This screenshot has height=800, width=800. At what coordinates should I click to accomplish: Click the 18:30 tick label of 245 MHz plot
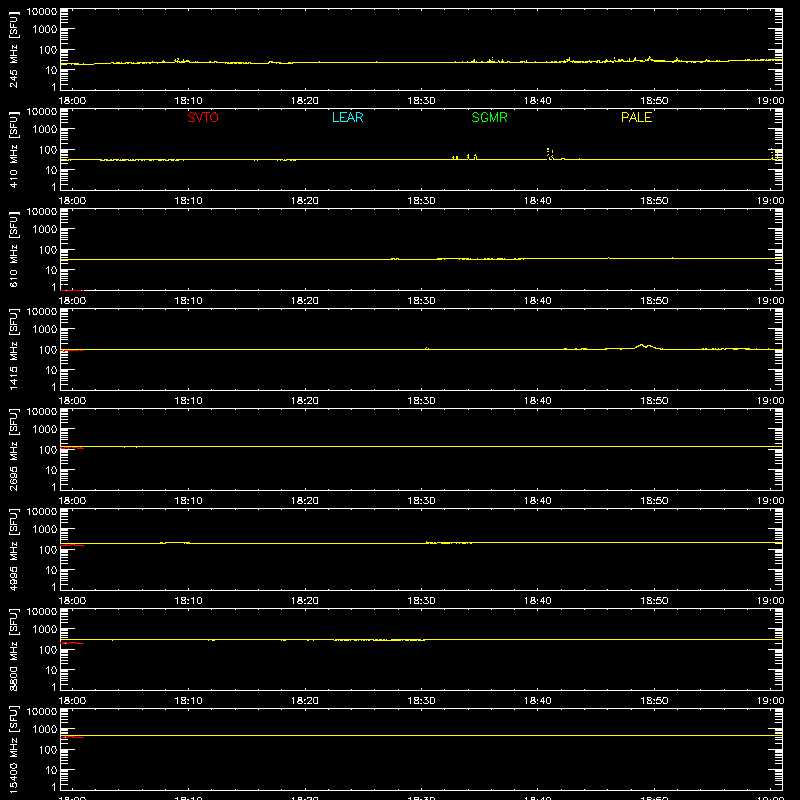tap(421, 101)
